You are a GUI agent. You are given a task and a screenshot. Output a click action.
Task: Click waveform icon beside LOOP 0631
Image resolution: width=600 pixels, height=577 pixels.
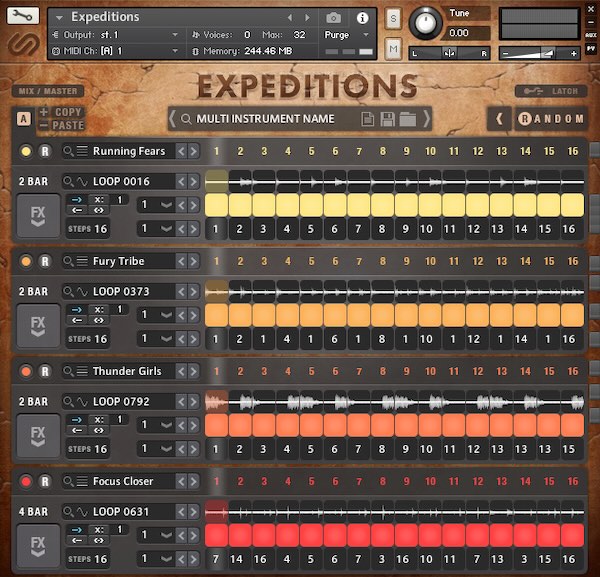(x=82, y=512)
